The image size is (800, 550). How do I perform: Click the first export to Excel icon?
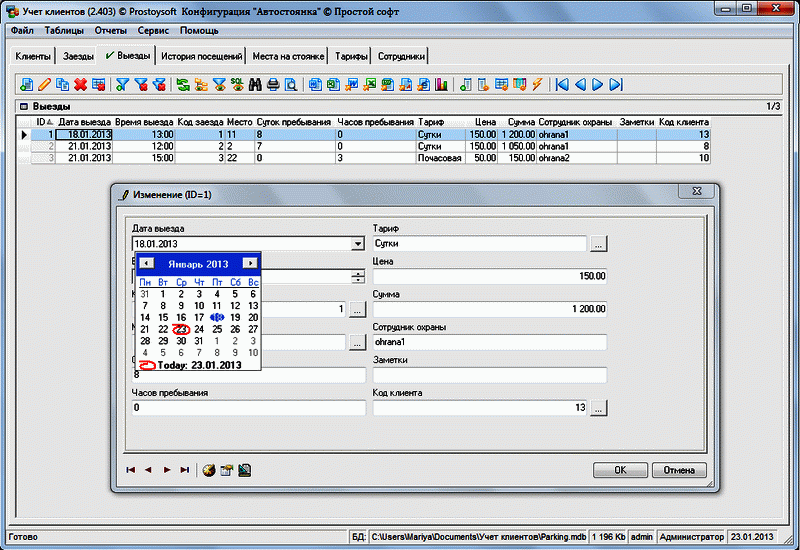[x=333, y=85]
